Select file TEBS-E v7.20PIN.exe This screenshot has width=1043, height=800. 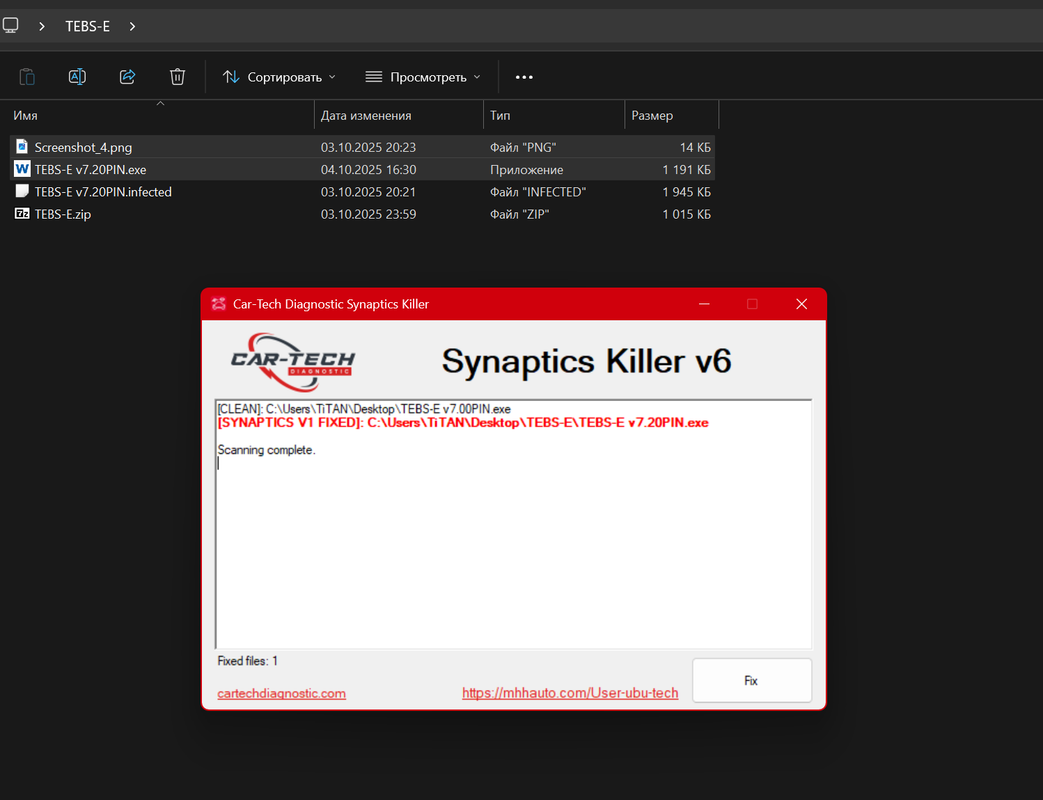pyautogui.click(x=363, y=170)
